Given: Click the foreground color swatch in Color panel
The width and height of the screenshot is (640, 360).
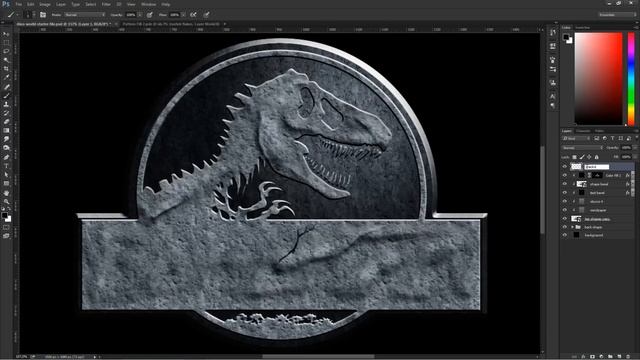Looking at the screenshot, I should (x=566, y=37).
